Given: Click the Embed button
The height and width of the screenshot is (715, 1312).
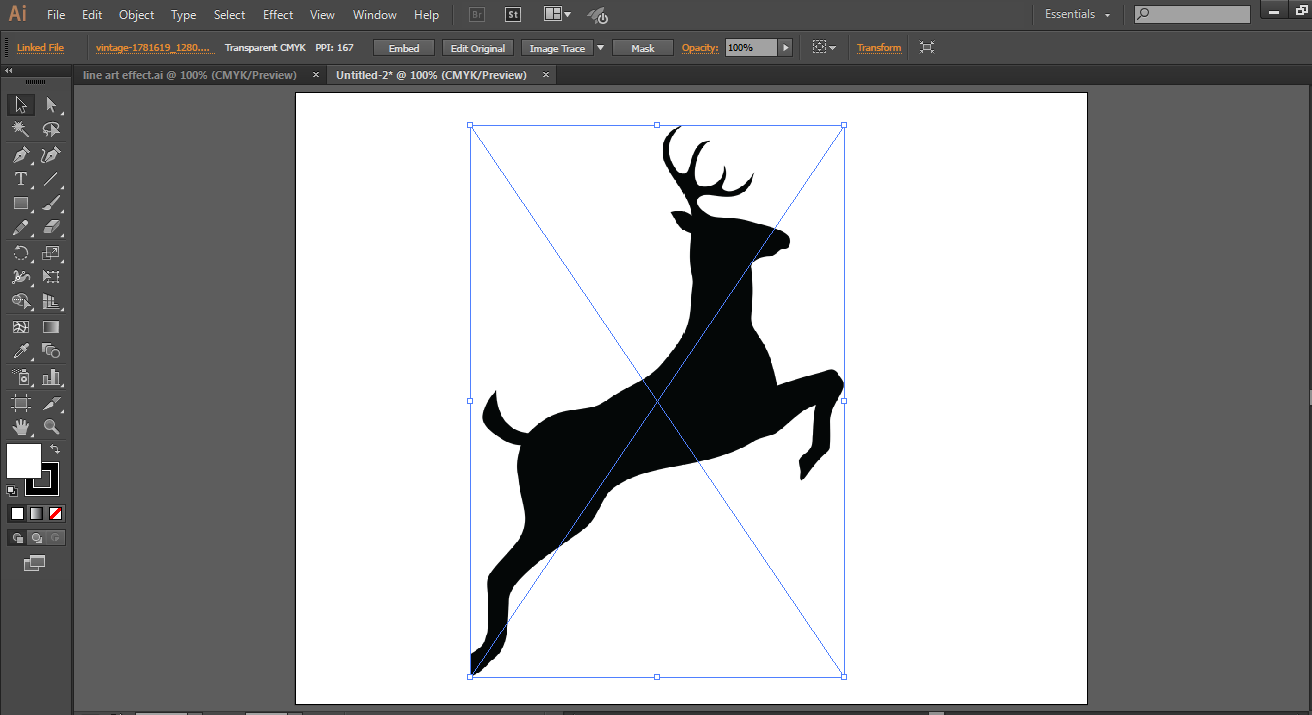Looking at the screenshot, I should [x=404, y=48].
